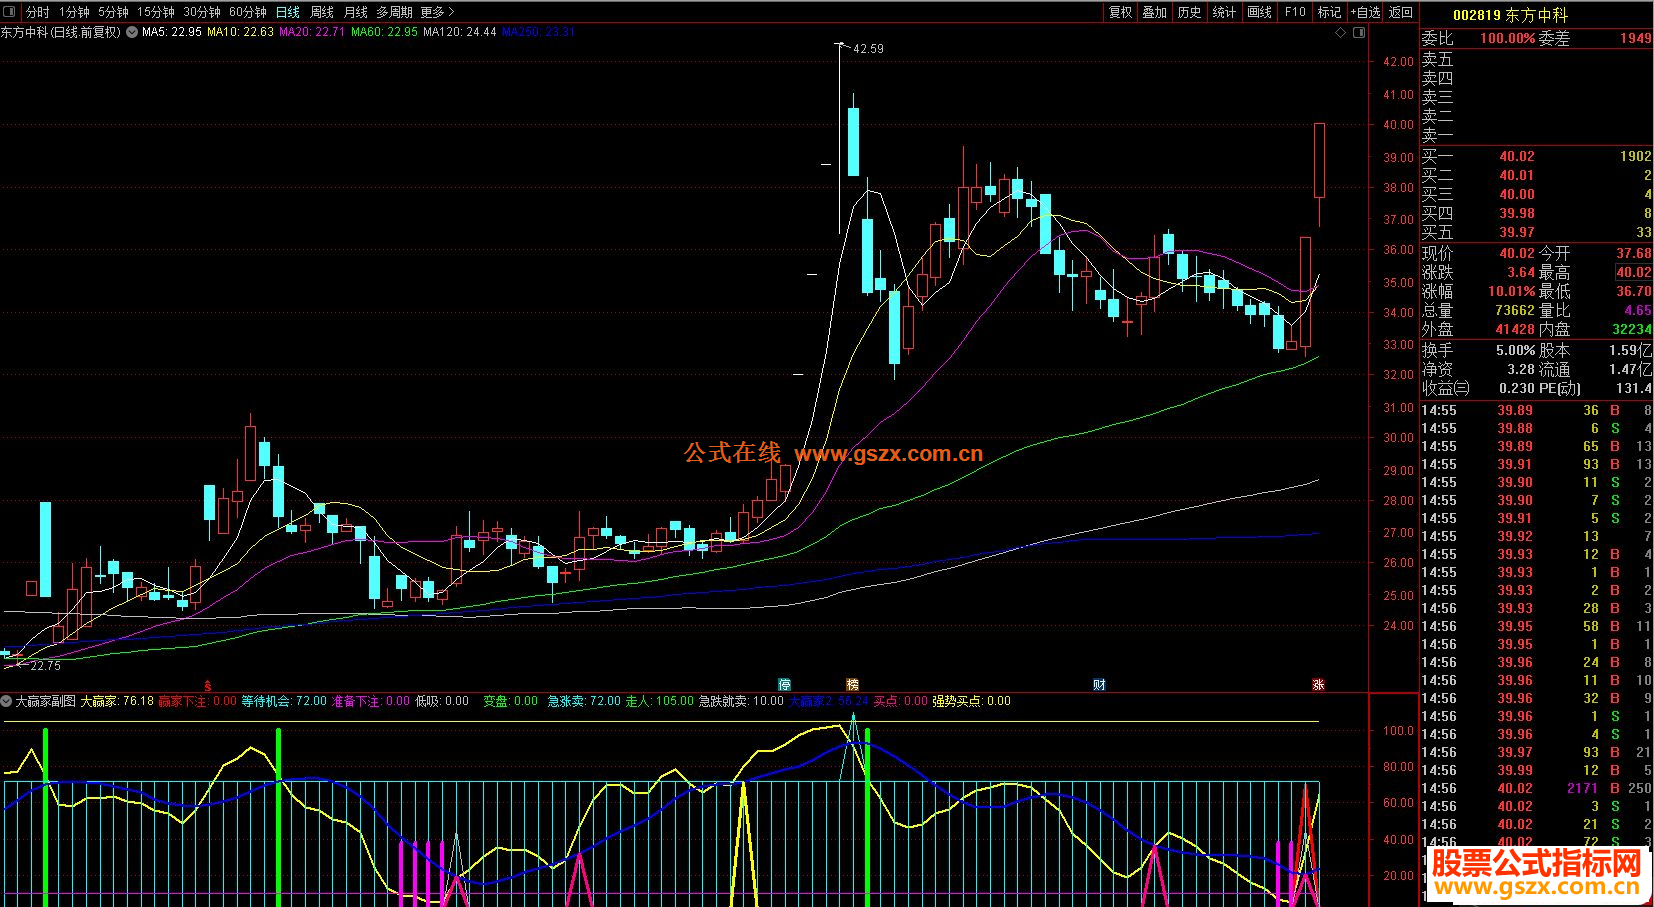The width and height of the screenshot is (1654, 907).
Task: Select the 1分钟 period tab
Action: pyautogui.click(x=74, y=12)
